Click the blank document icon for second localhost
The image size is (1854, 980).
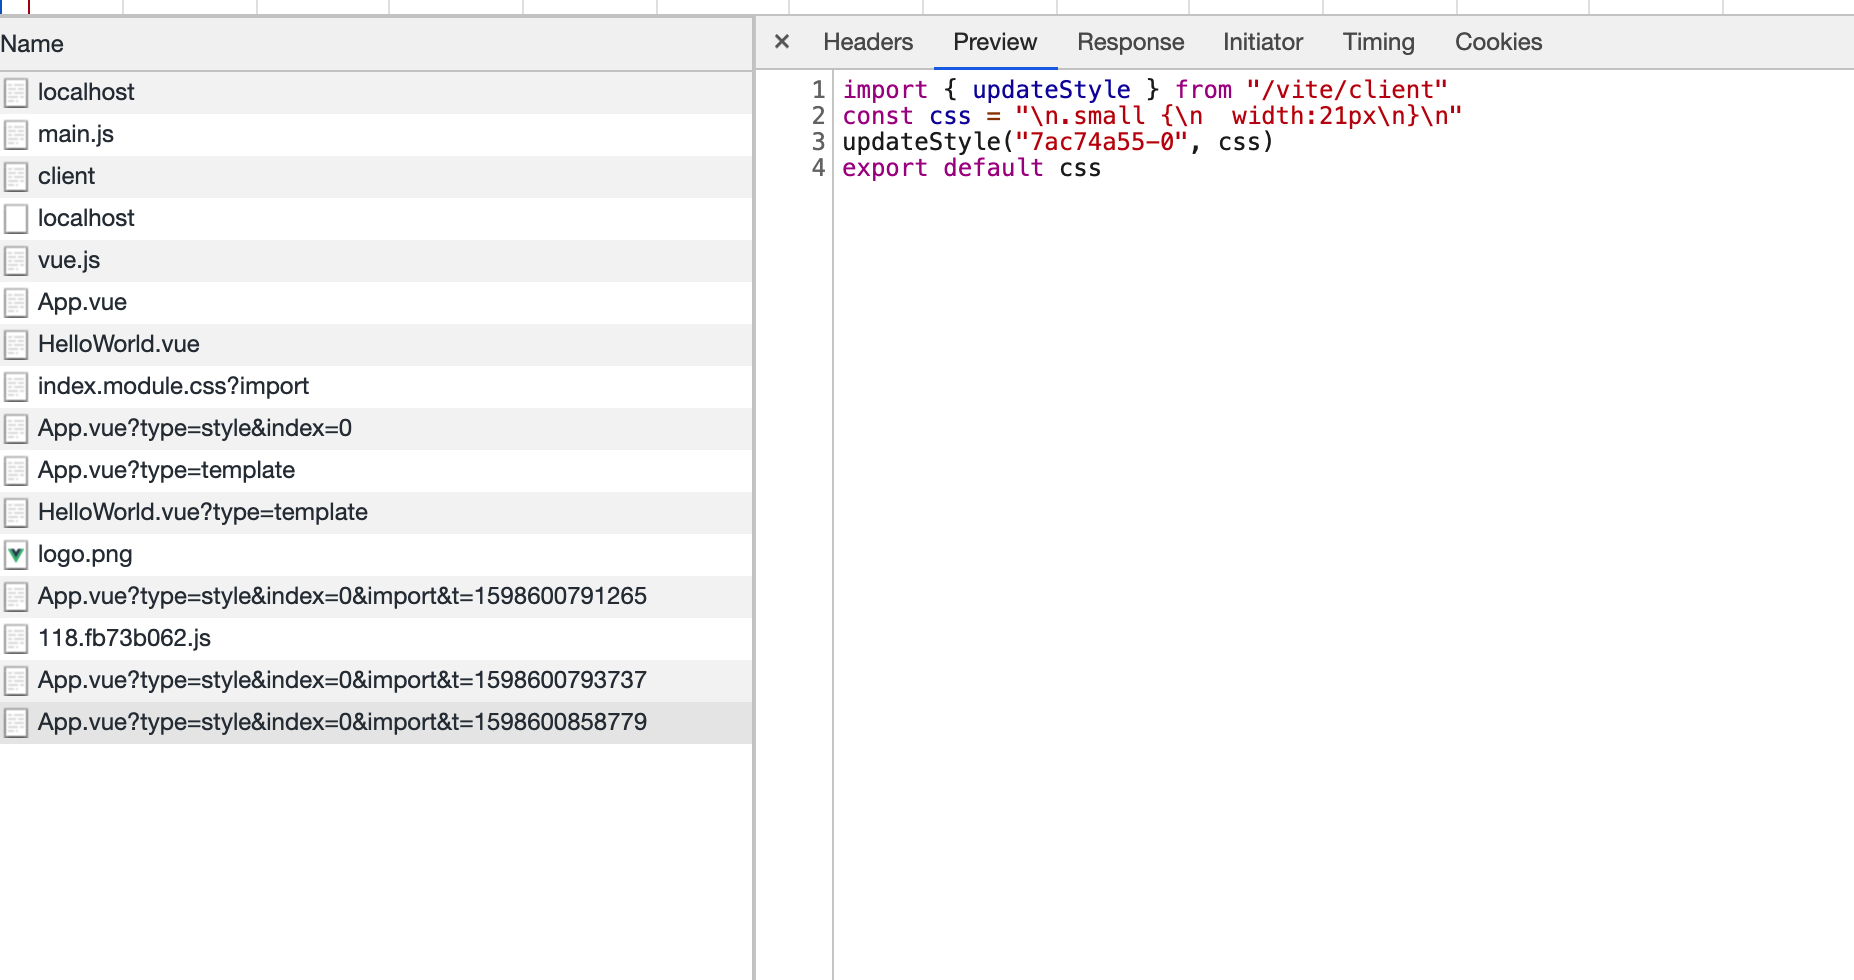16,219
